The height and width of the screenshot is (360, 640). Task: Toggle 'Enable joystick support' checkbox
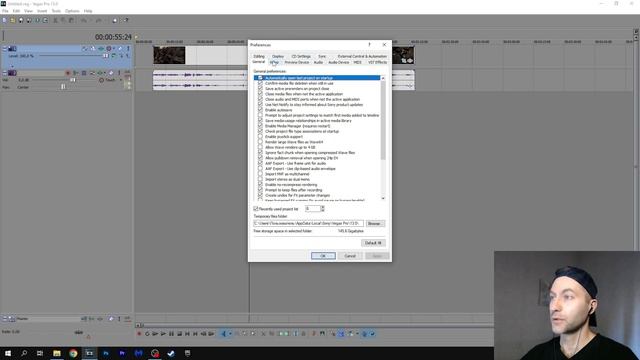[260, 137]
